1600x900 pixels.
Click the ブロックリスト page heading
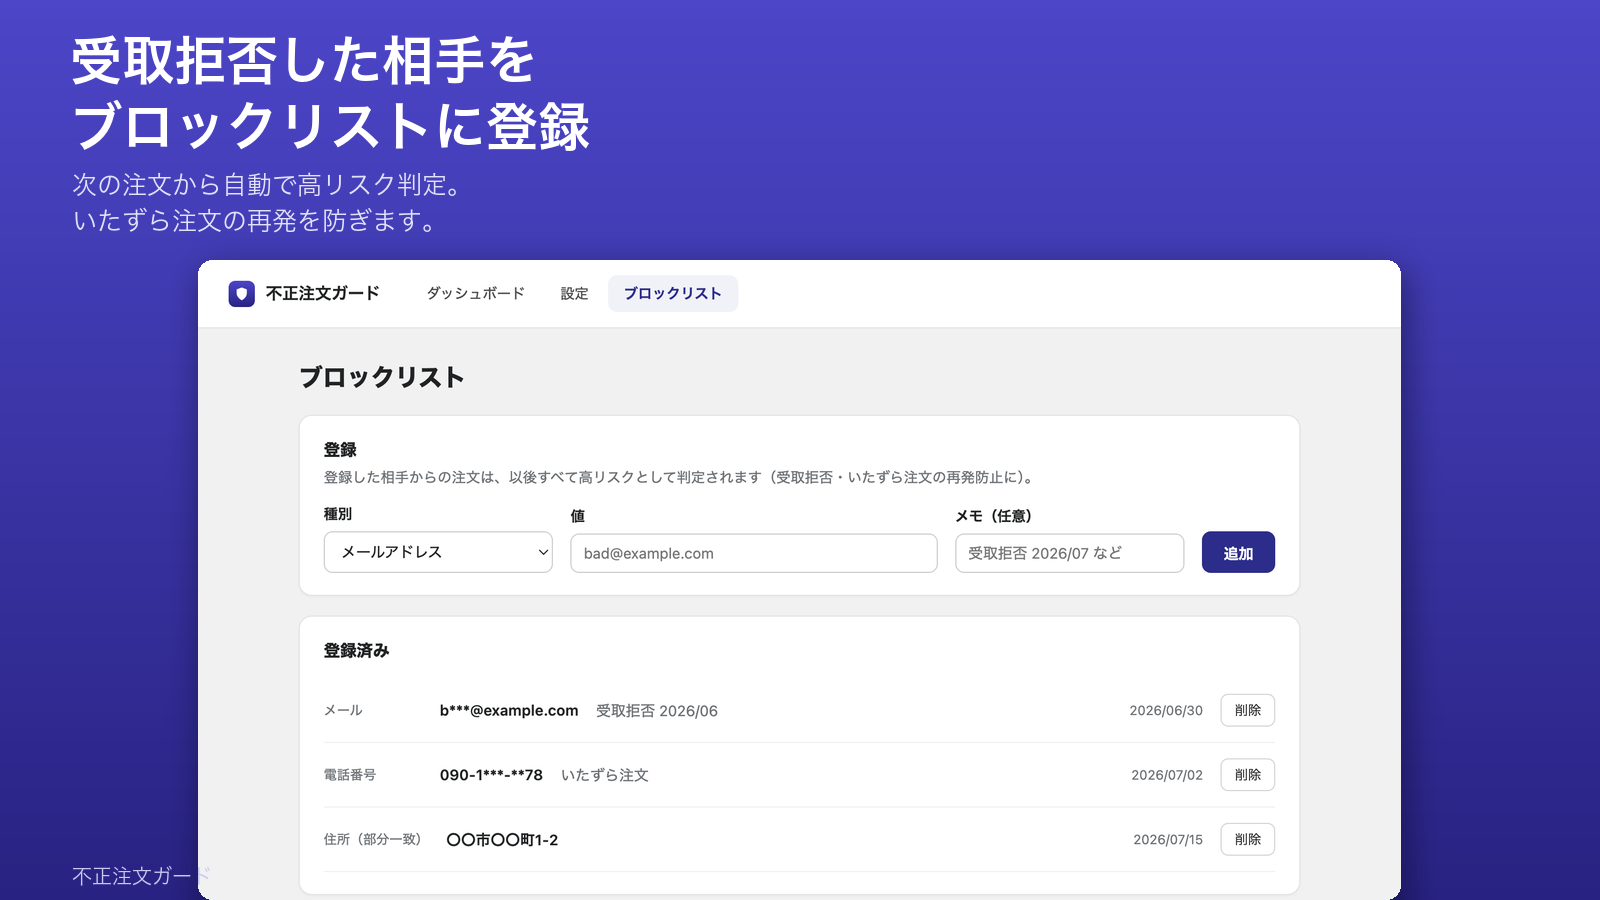382,377
